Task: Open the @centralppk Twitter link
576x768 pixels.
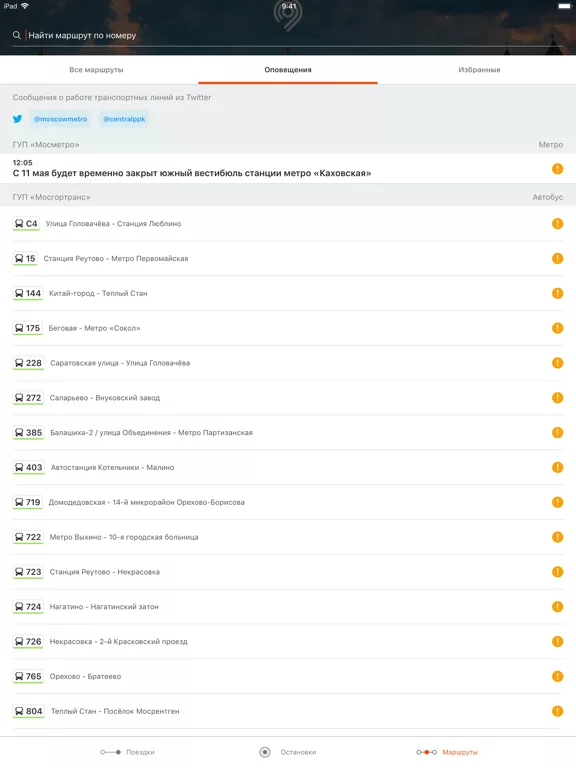Action: pyautogui.click(x=124, y=119)
